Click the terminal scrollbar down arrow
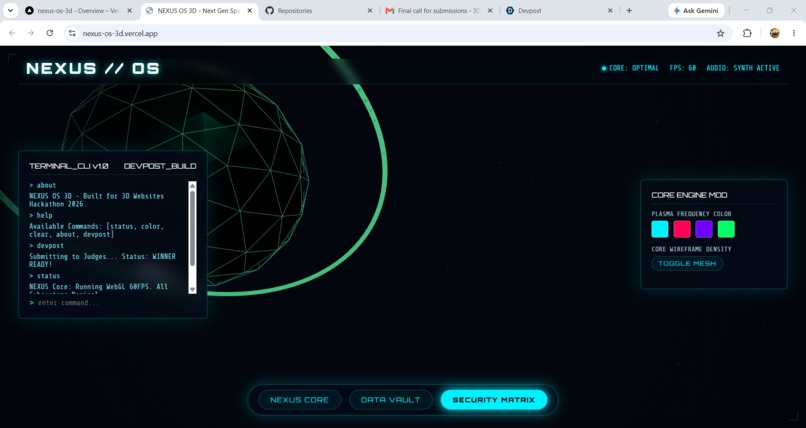This screenshot has height=428, width=806. tap(192, 290)
